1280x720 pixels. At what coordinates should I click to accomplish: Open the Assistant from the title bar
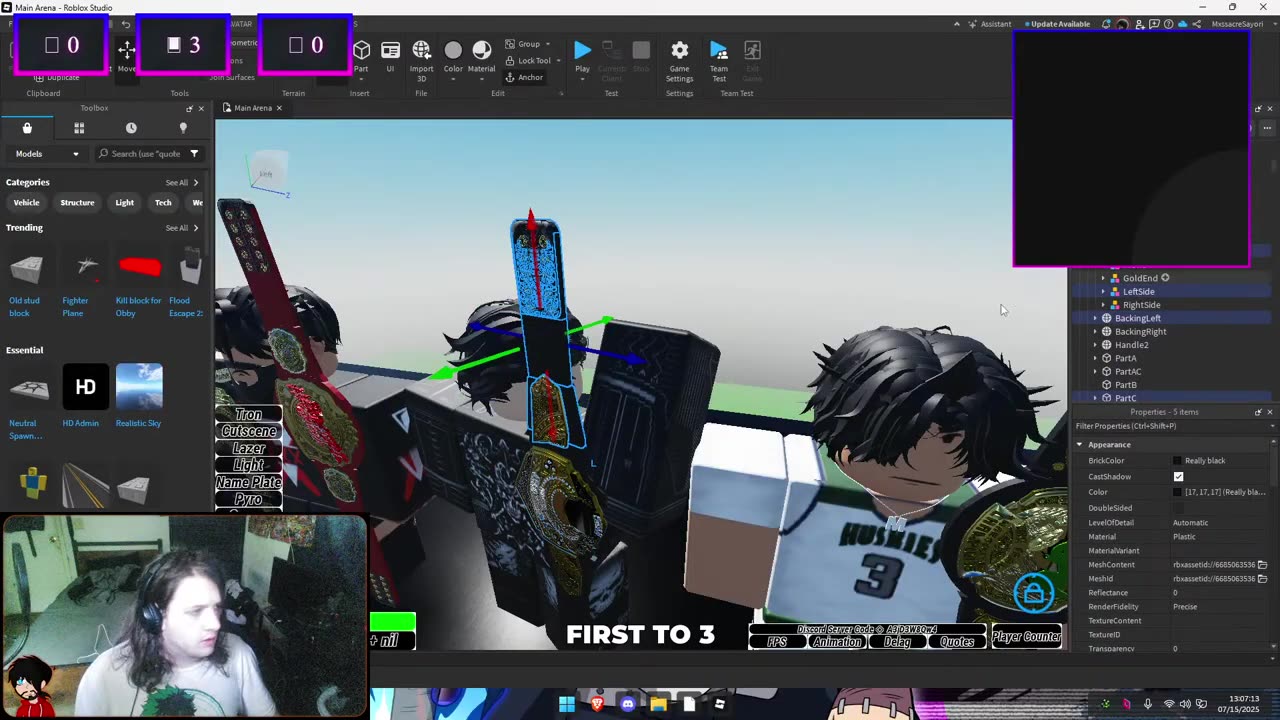click(x=989, y=24)
